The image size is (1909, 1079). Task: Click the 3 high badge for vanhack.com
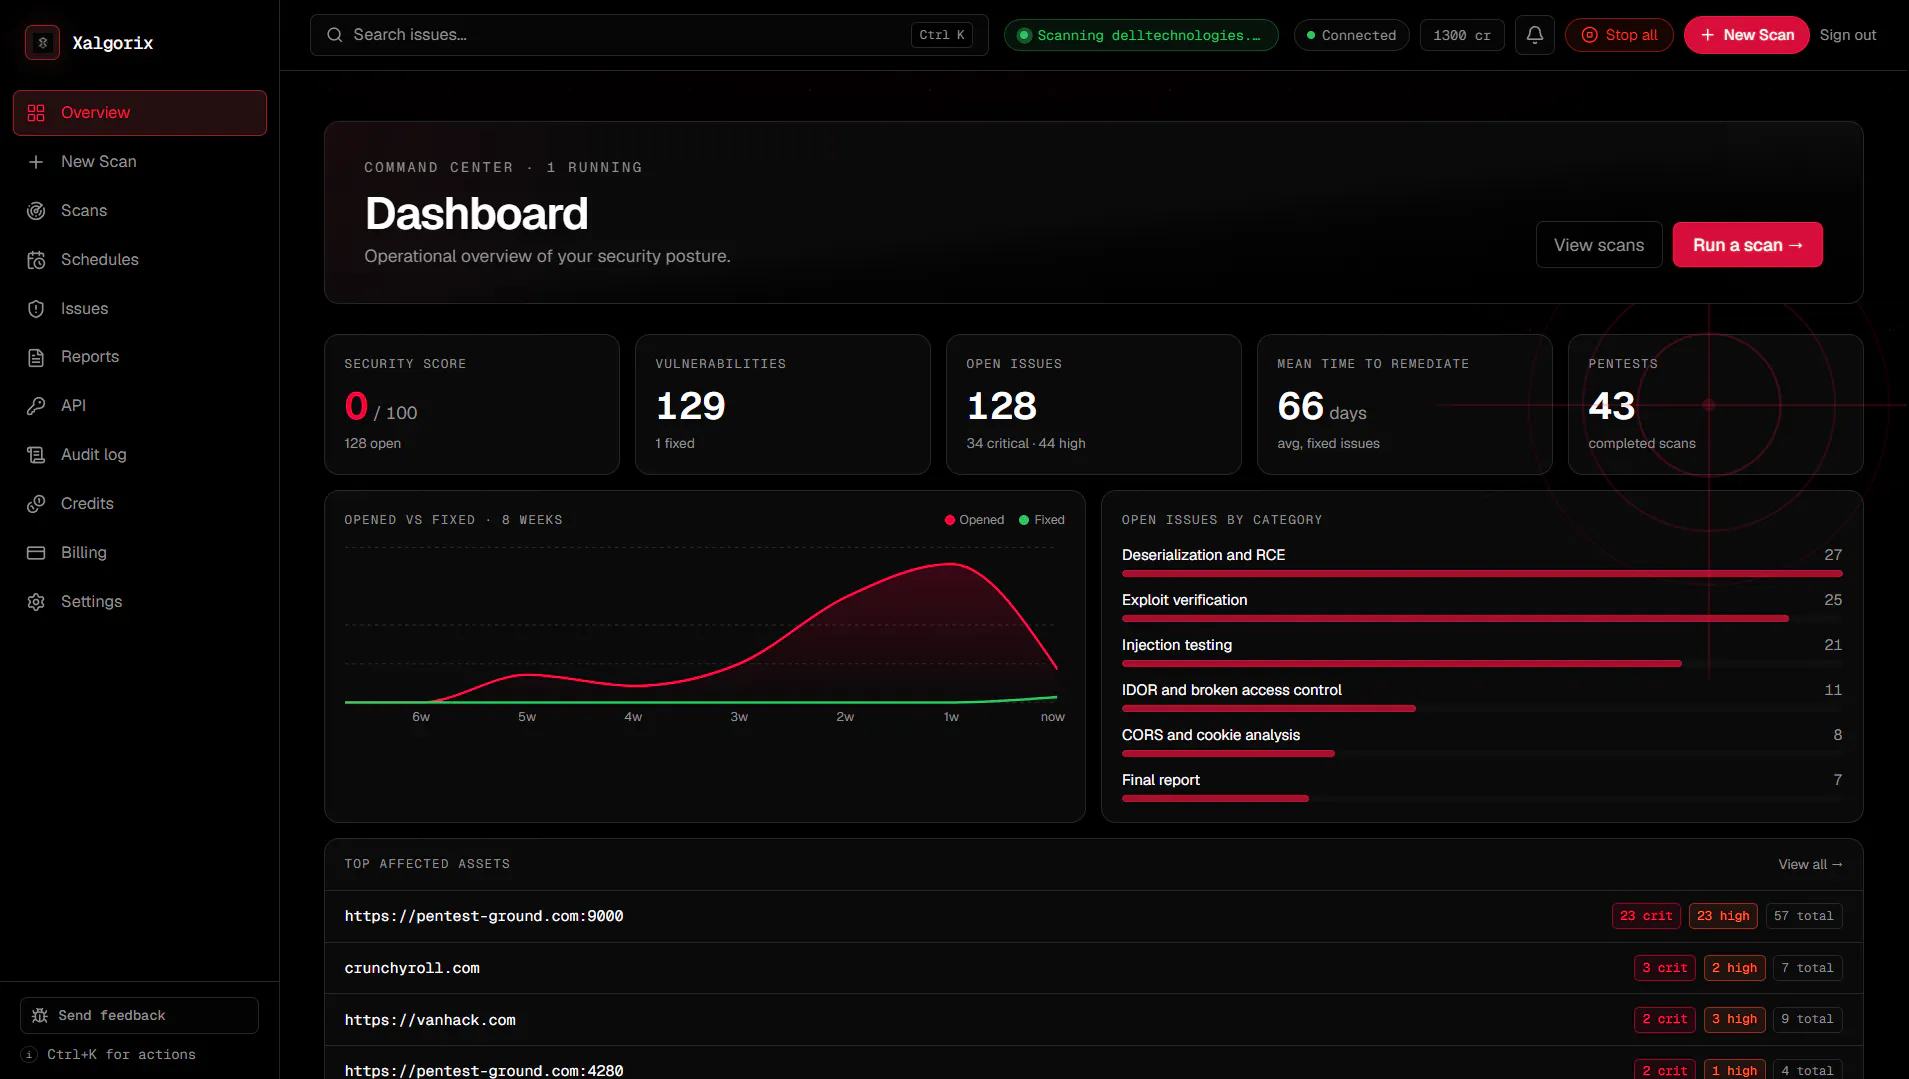coord(1734,1019)
